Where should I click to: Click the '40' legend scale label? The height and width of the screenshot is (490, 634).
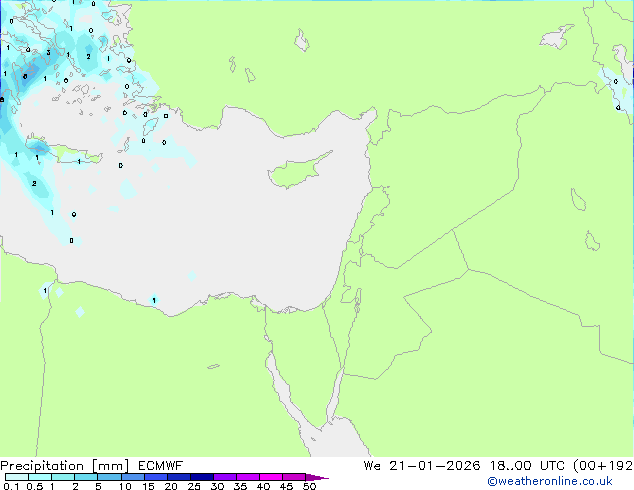tap(263, 486)
